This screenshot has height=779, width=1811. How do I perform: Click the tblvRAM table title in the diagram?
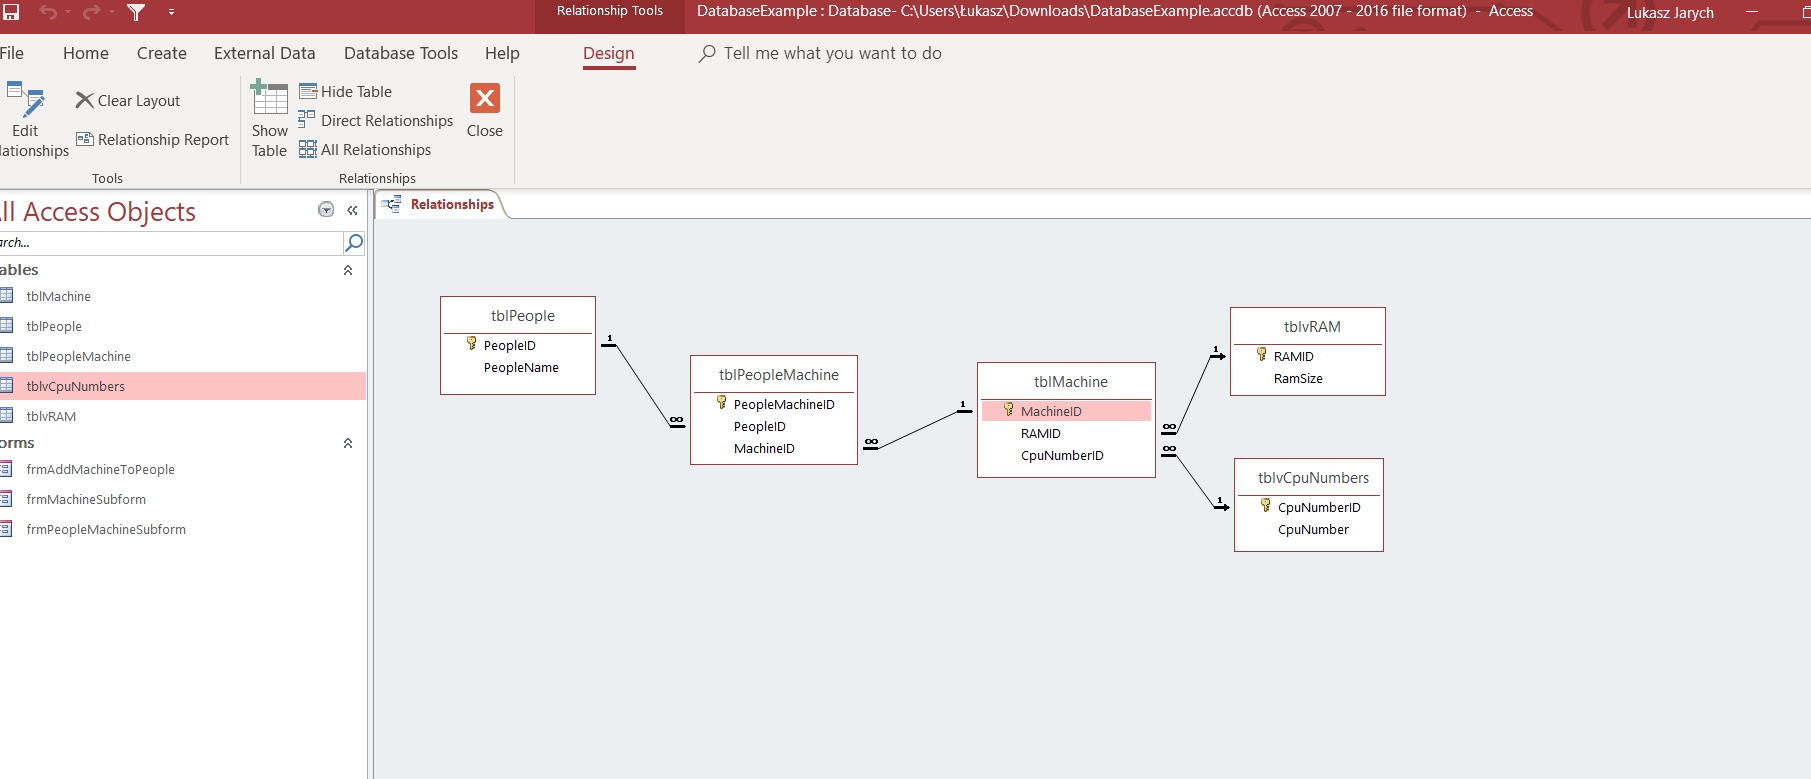pos(1312,326)
